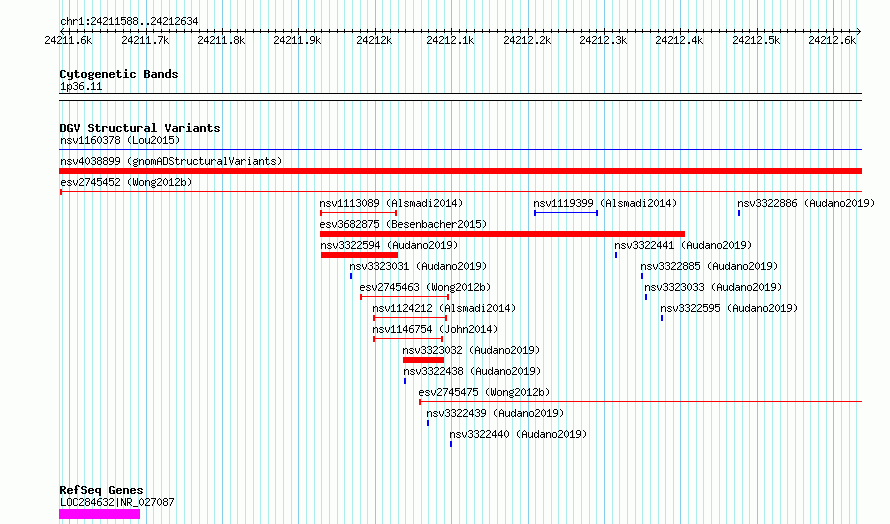Click the red bar under nsv3322594
This screenshot has width=890, height=524.
[x=359, y=255]
